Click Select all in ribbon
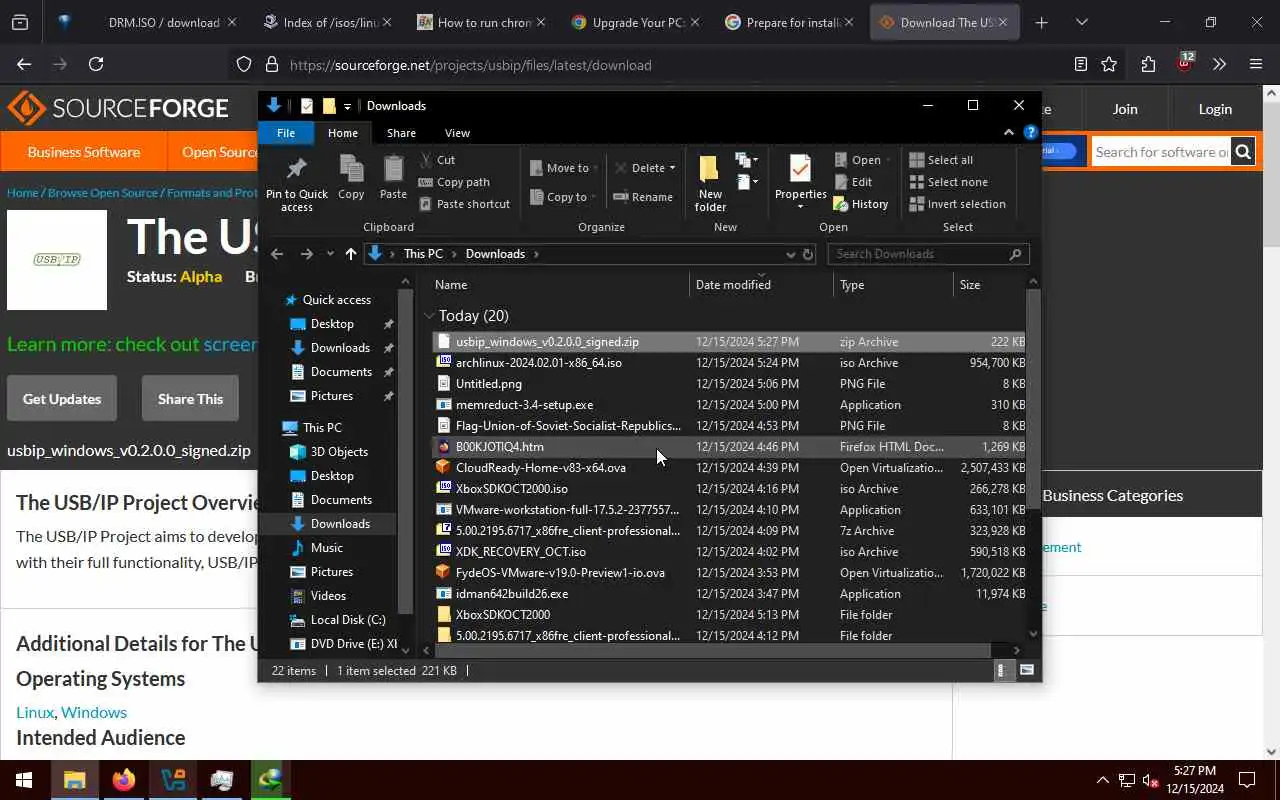Viewport: 1280px width, 800px height. (941, 160)
